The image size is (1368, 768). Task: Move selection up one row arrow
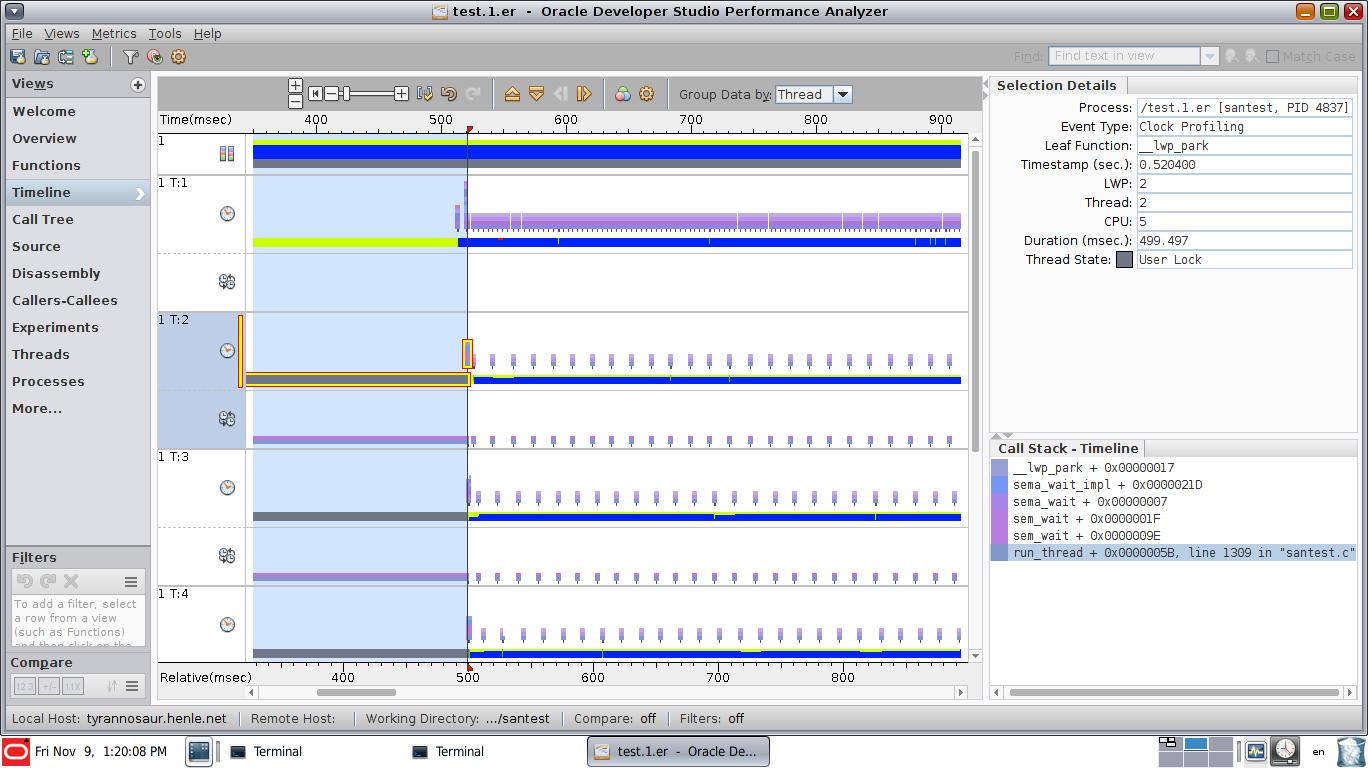click(512, 94)
